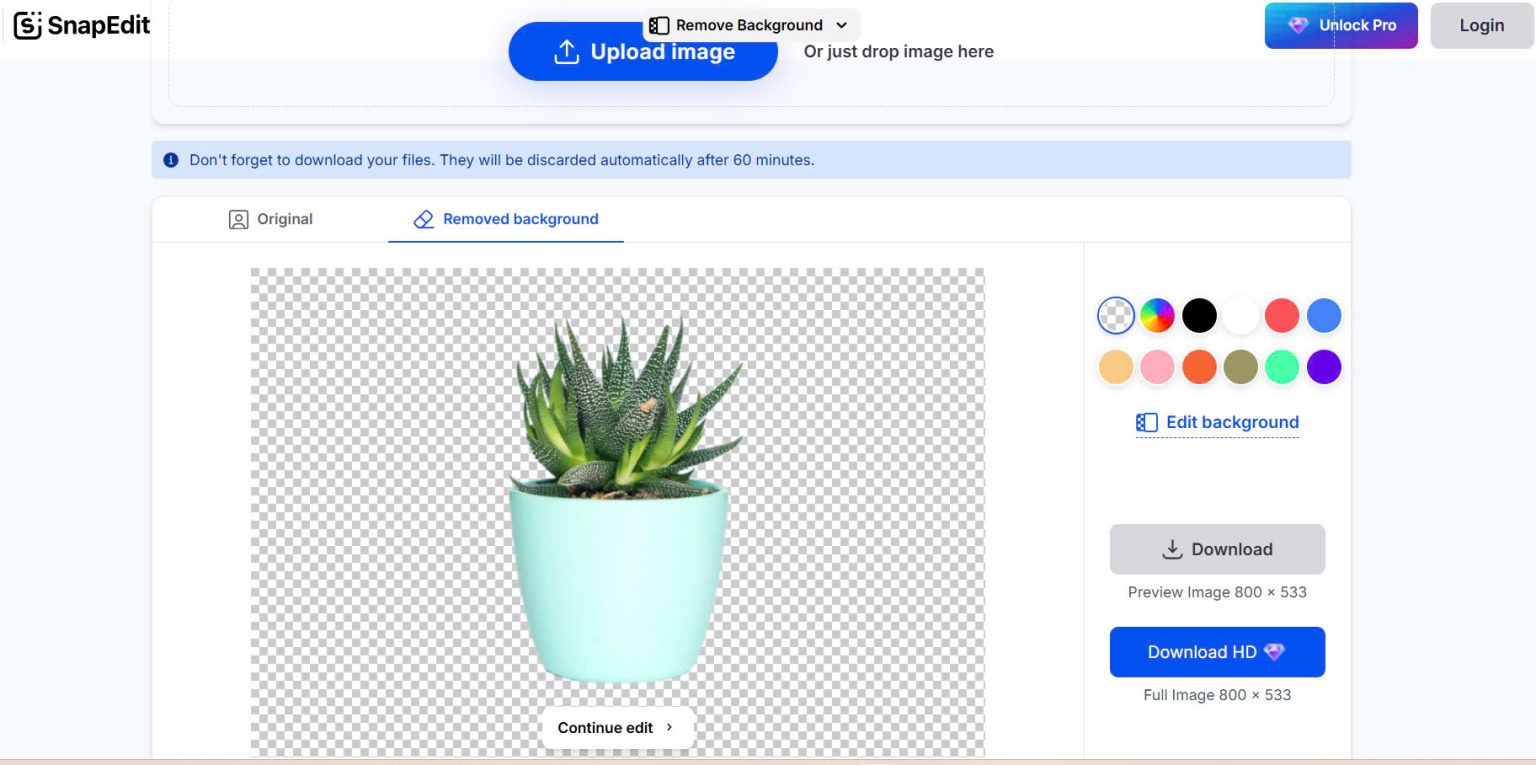
Task: Click the person icon next to Original
Action: (238, 219)
